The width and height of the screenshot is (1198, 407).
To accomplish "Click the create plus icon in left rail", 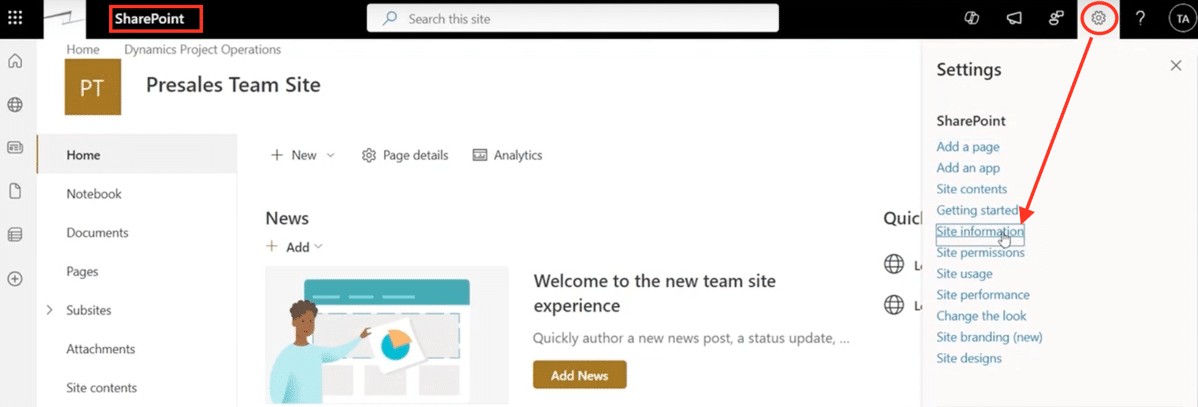I will pos(15,279).
